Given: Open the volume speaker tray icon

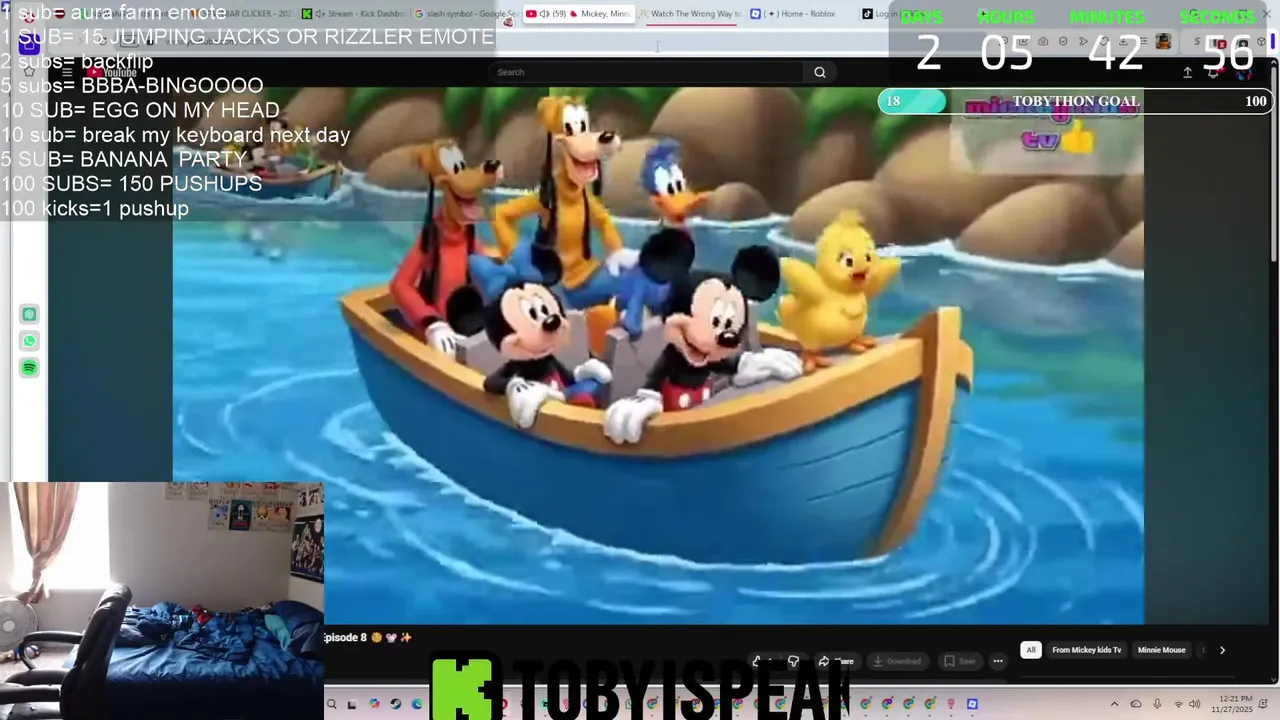Looking at the screenshot, I should (1195, 704).
